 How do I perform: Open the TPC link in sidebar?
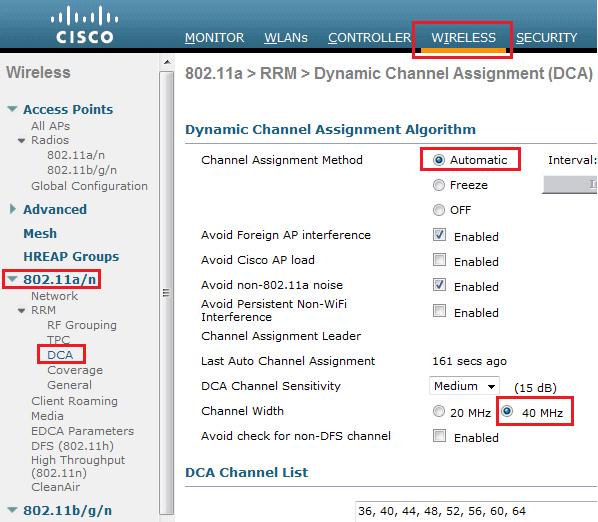click(58, 339)
